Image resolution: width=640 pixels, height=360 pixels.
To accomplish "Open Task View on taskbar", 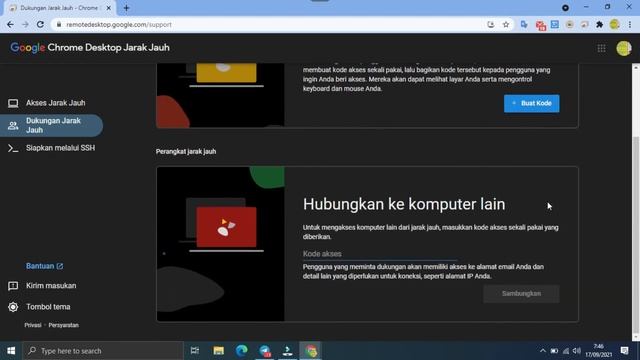I will point(195,351).
